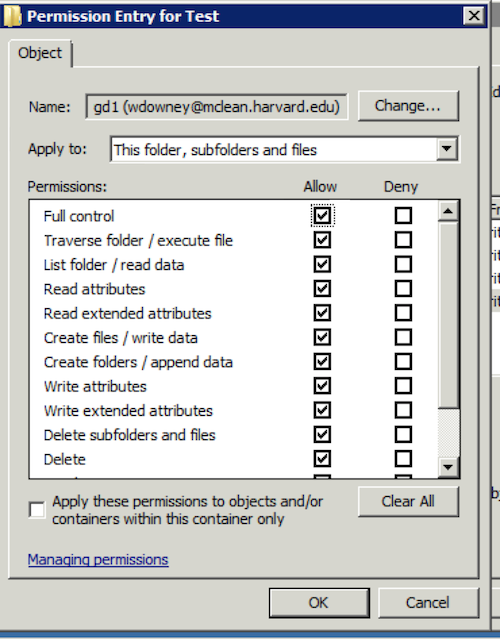This screenshot has height=639, width=500.
Task: Select the Object tab
Action: pos(40,53)
